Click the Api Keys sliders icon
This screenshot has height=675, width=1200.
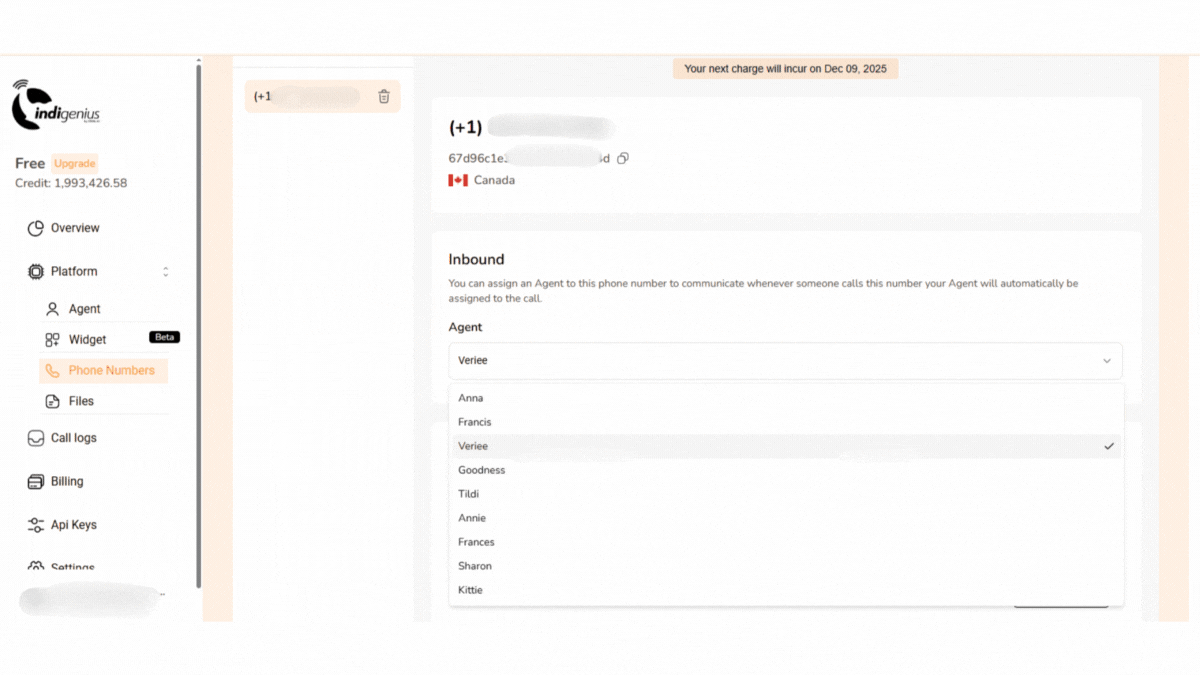click(x=36, y=525)
